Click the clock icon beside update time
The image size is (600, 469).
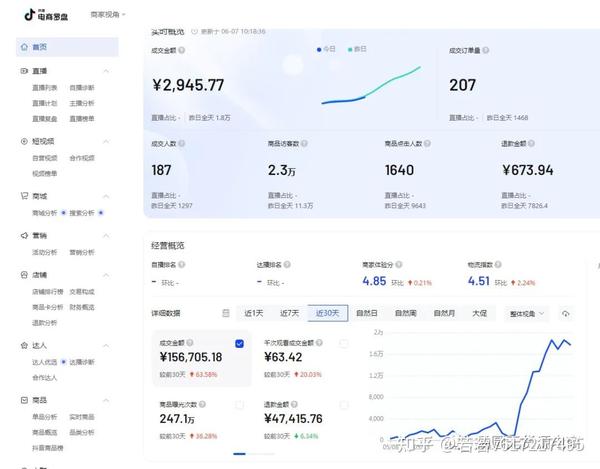[194, 31]
